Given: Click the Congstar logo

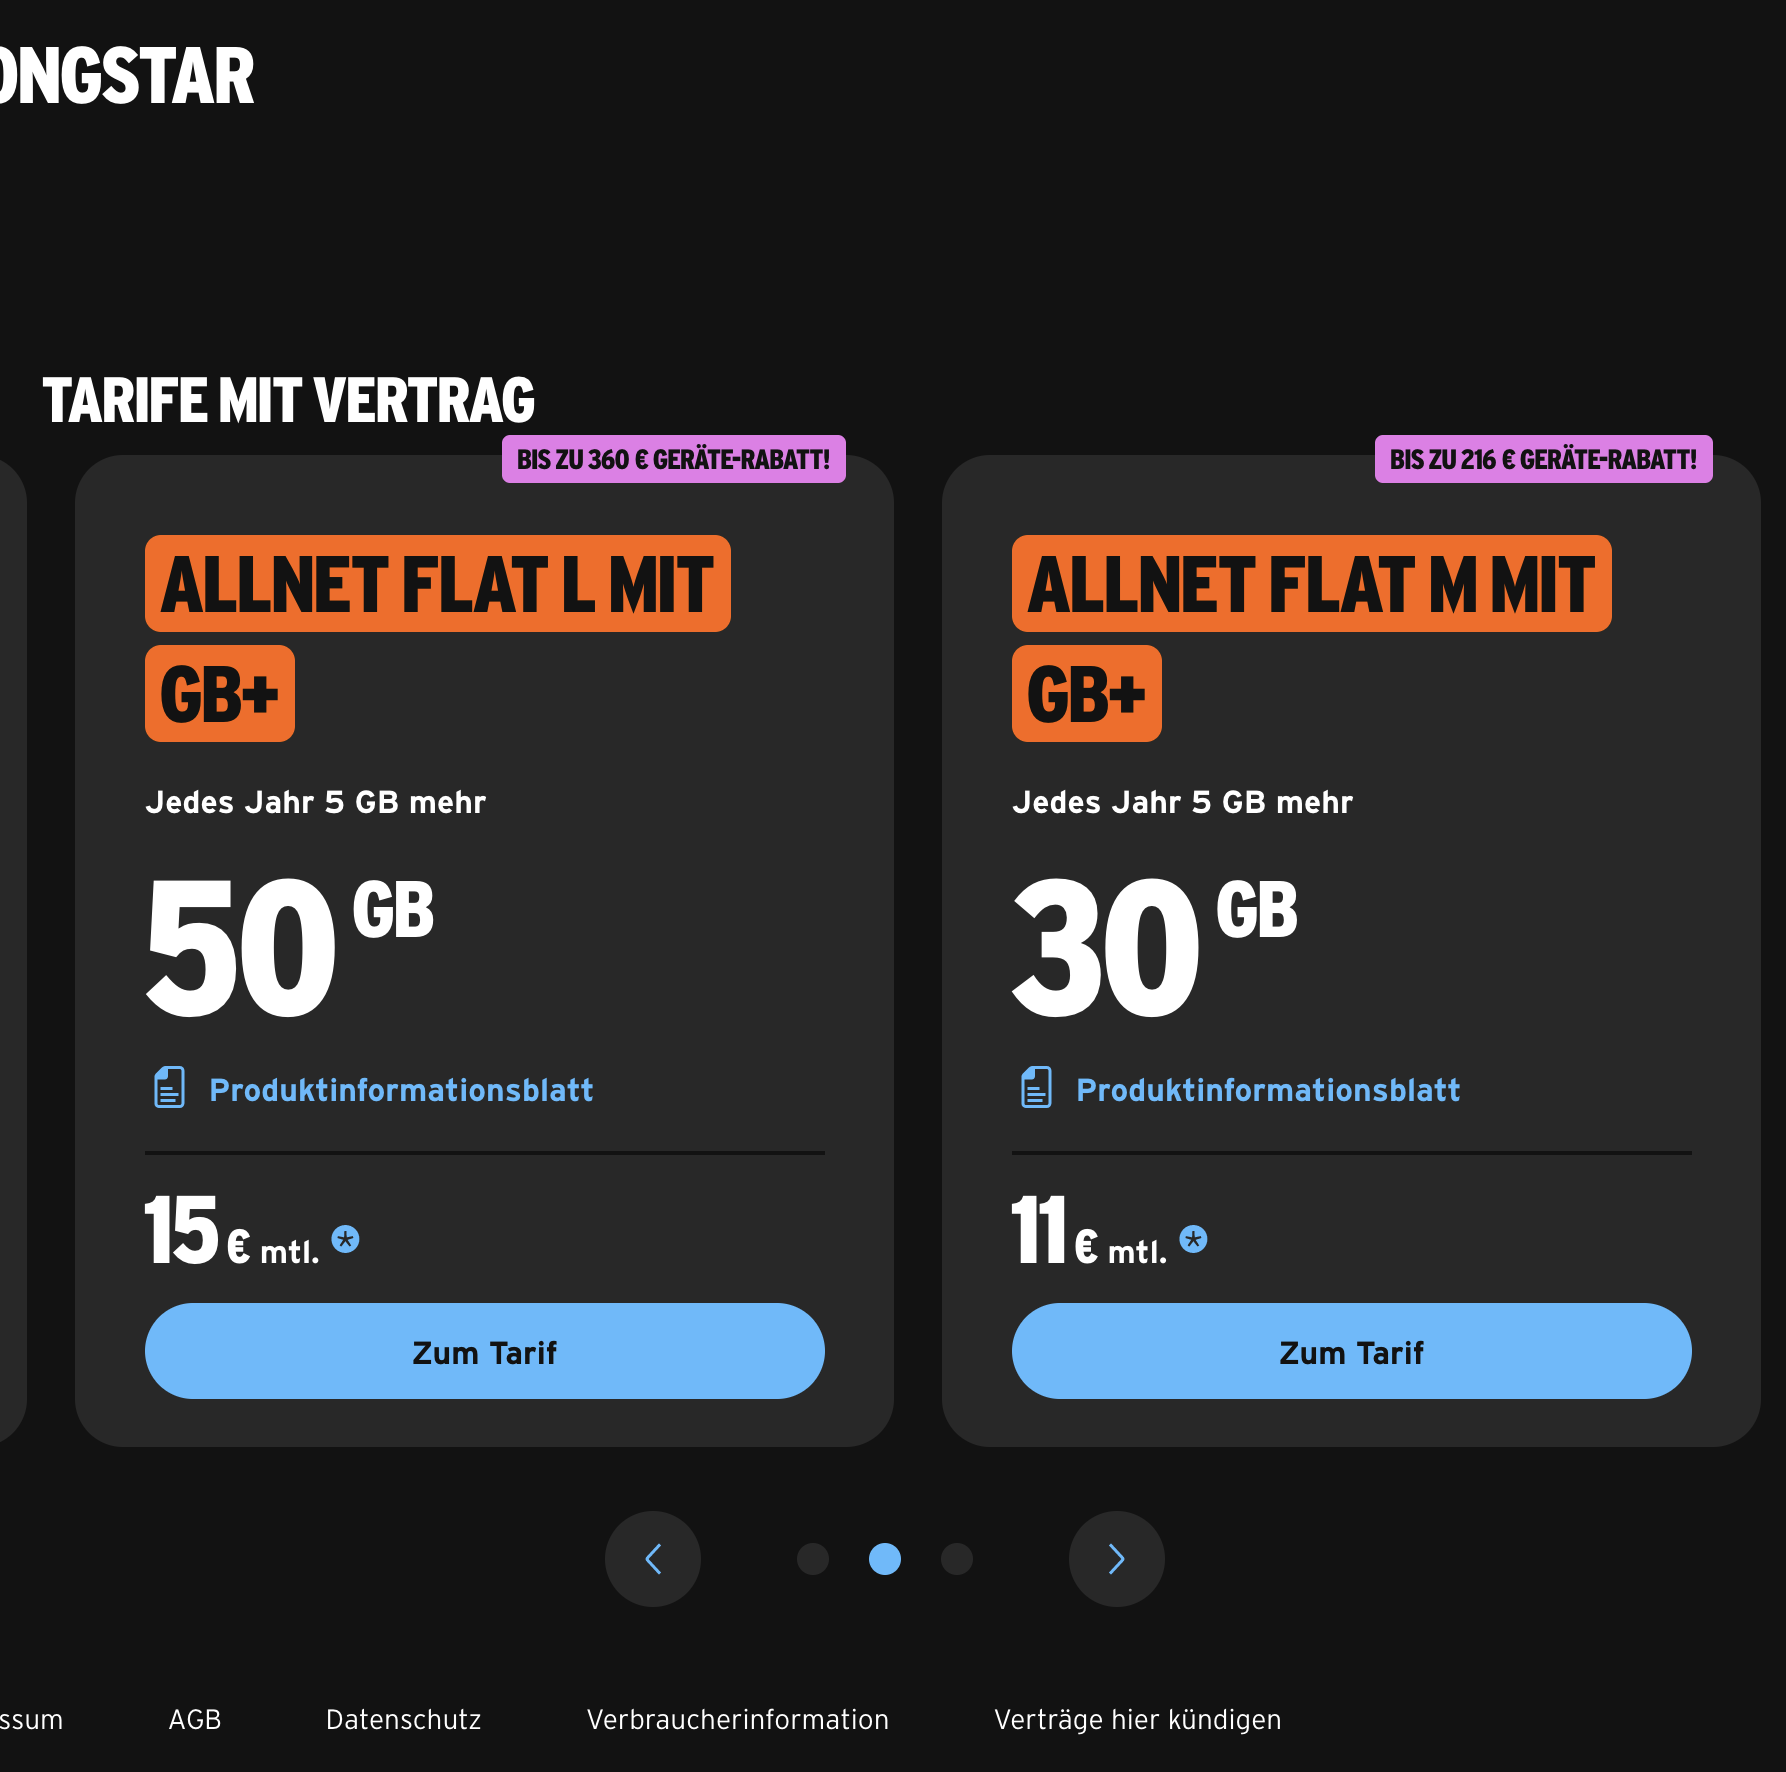Looking at the screenshot, I should pos(125,77).
